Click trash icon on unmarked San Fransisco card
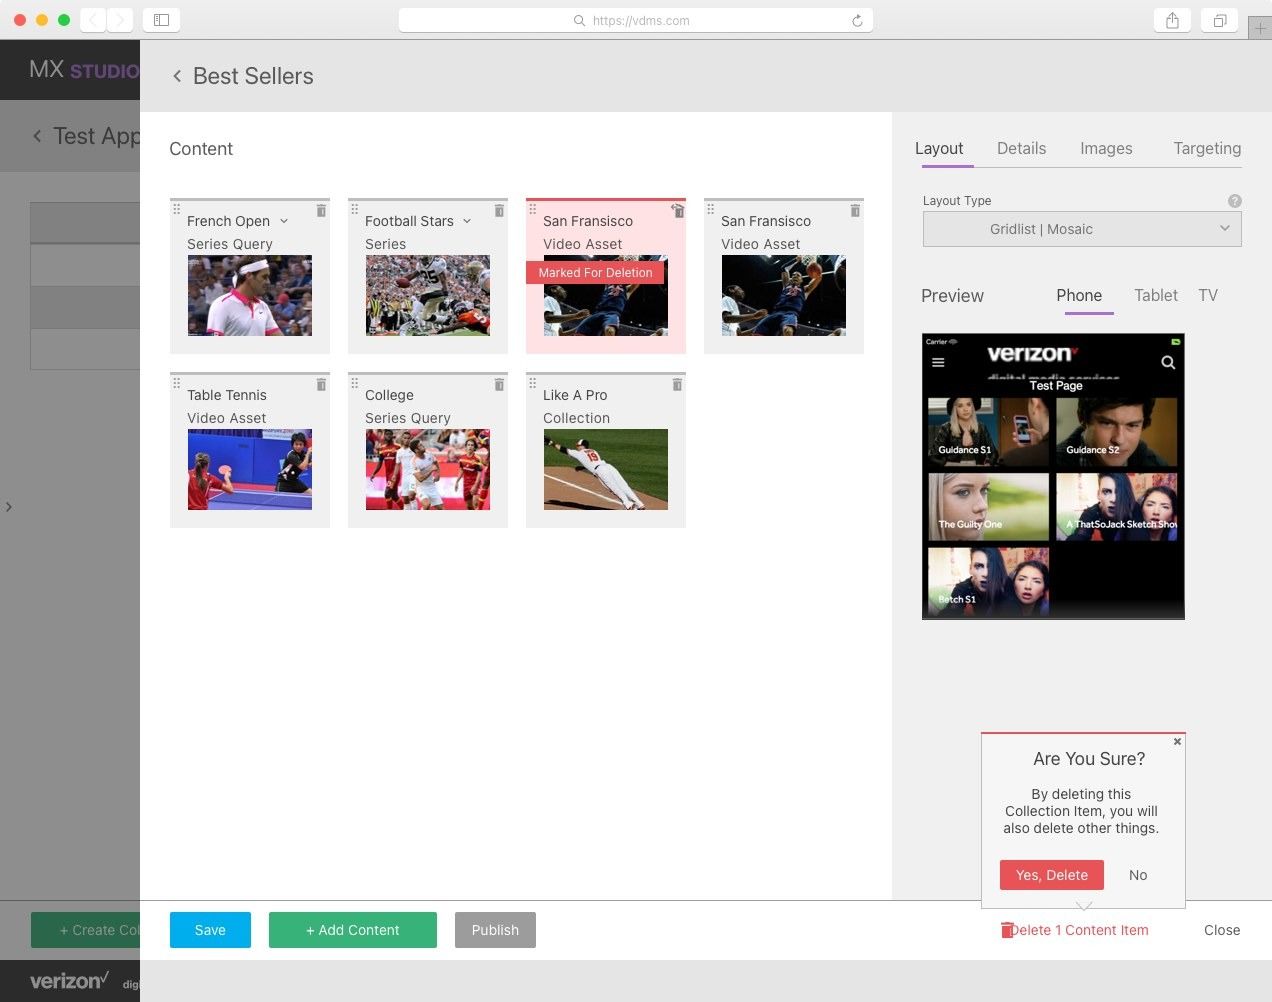Viewport: 1272px width, 1002px height. click(855, 211)
